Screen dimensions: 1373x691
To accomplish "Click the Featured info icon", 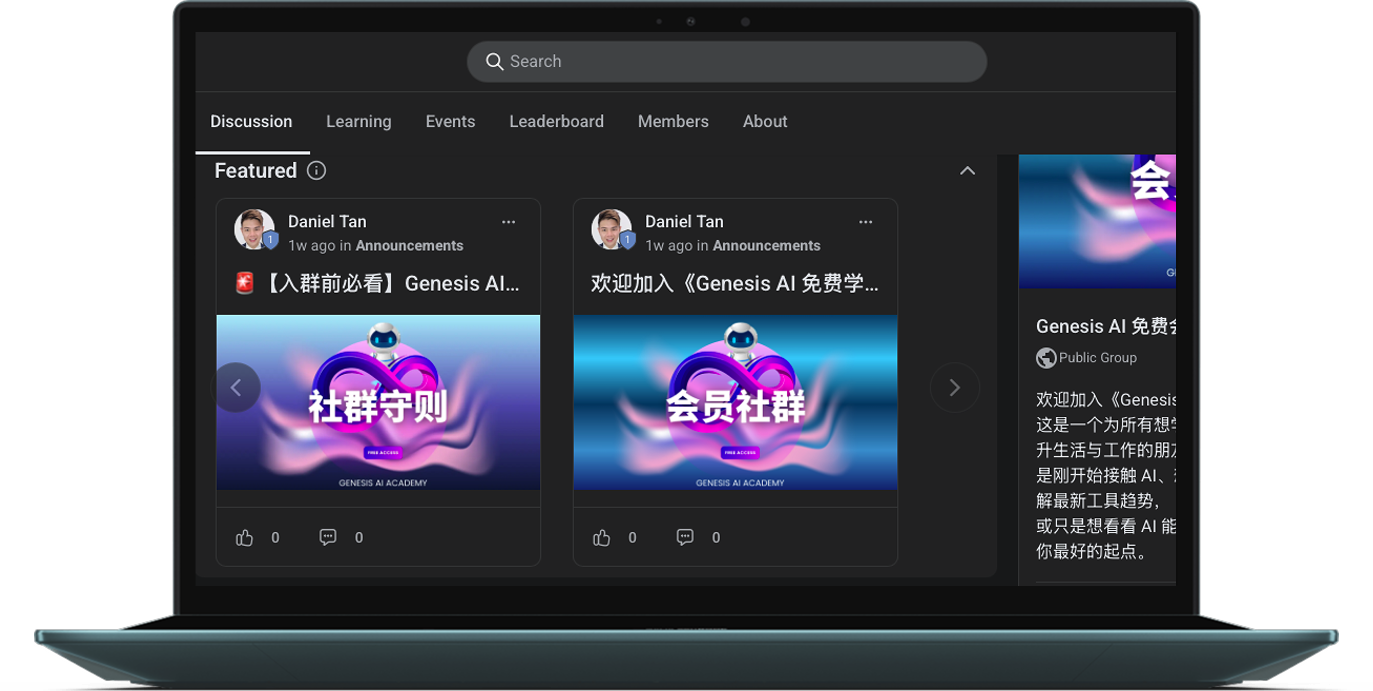I will pos(316,171).
